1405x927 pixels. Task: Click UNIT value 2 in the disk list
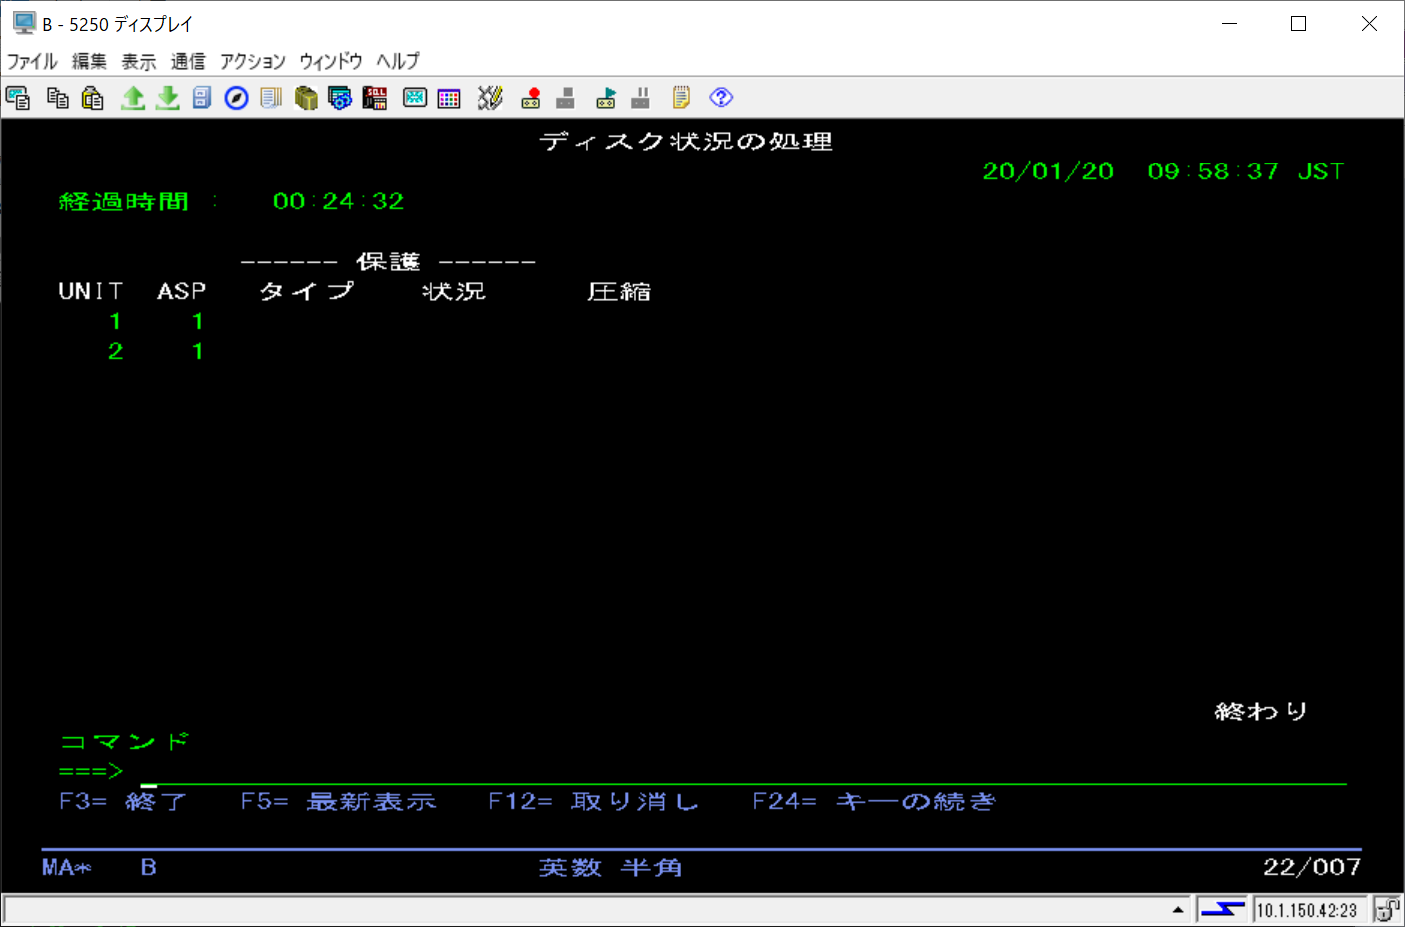pyautogui.click(x=116, y=351)
